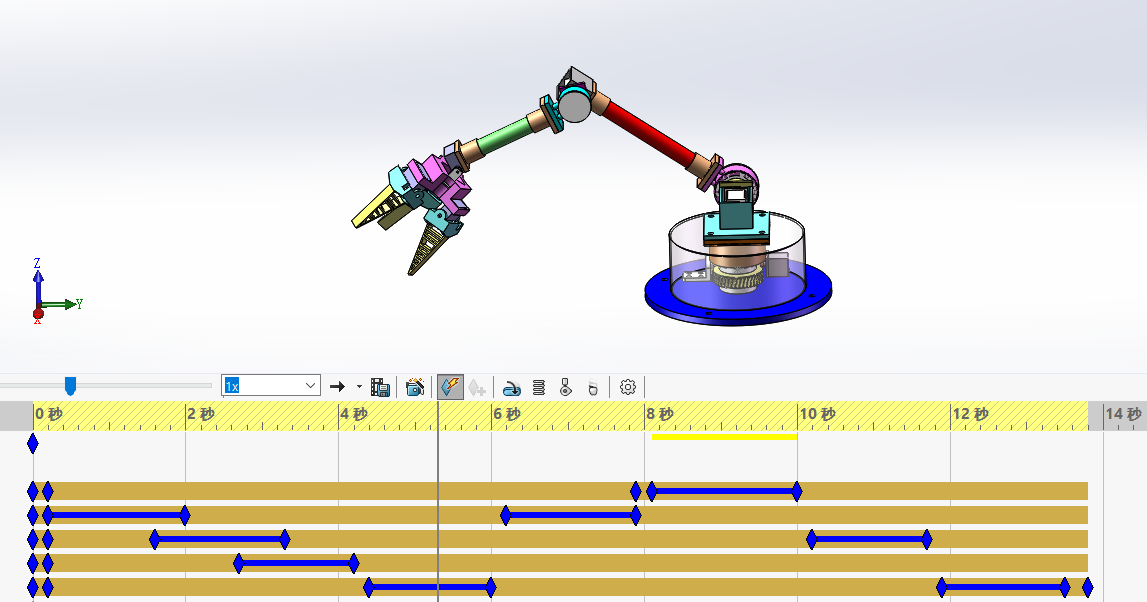Click the 8 秒 mark on timeline ruler
Viewport: 1147px width, 602px height.
tap(660, 414)
